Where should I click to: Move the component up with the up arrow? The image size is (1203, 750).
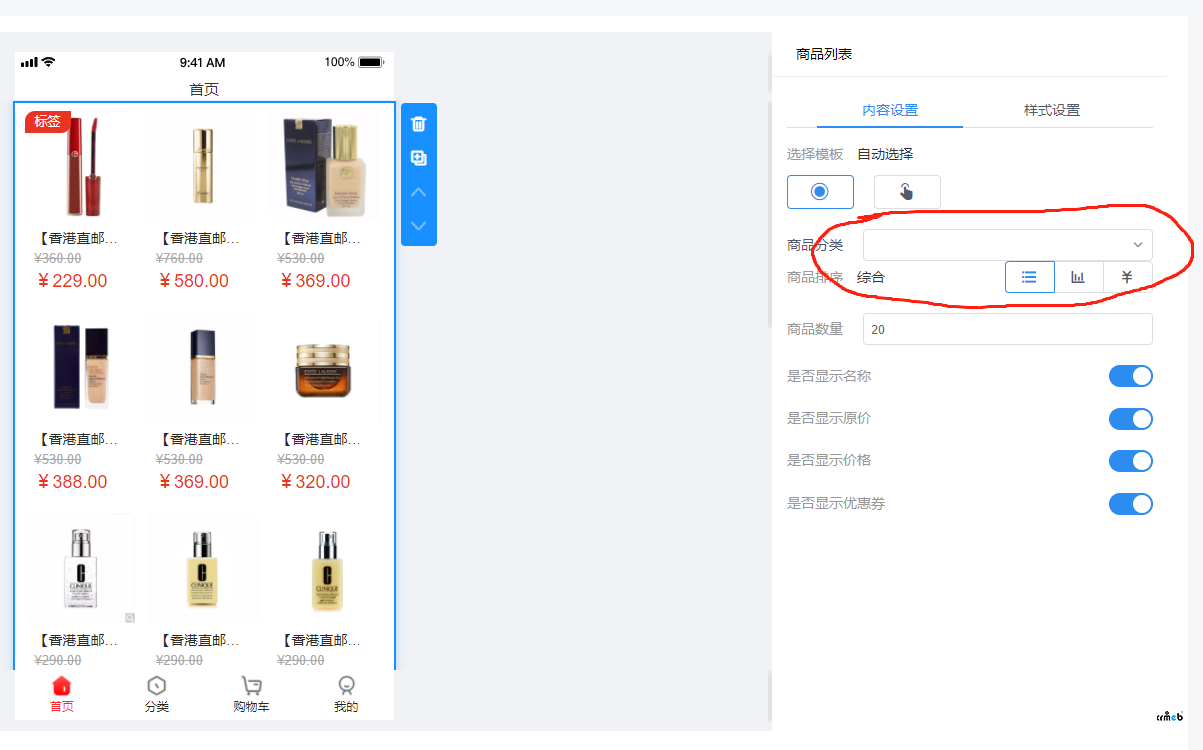pyautogui.click(x=419, y=192)
